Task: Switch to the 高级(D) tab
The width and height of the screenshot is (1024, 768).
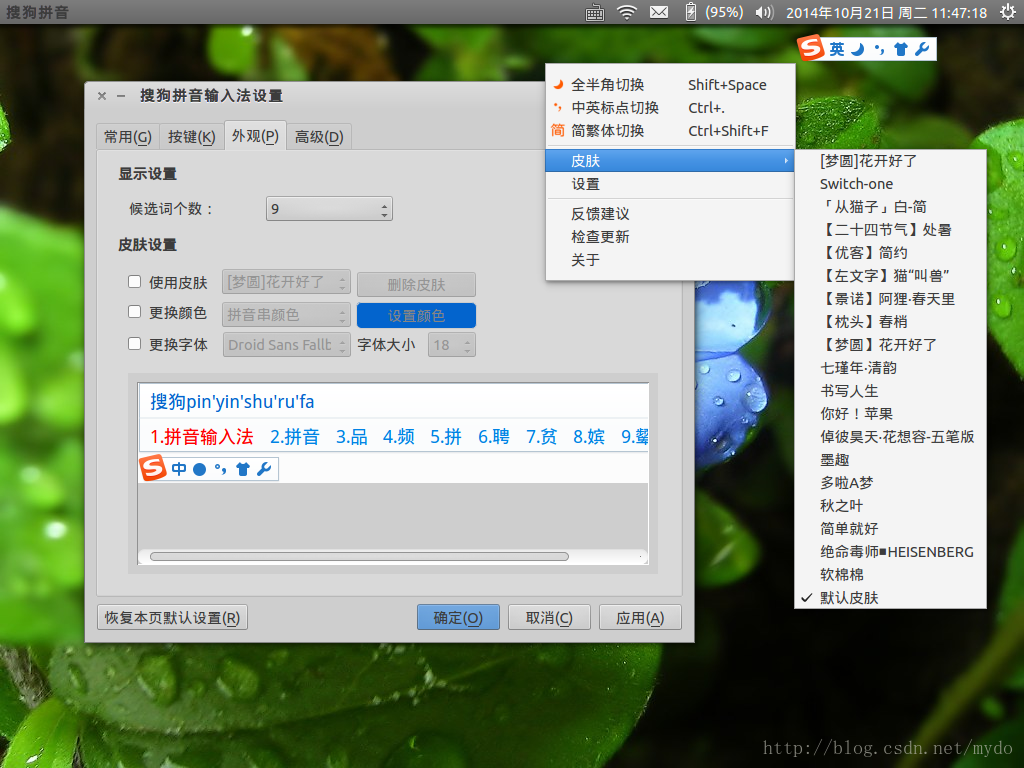Action: pyautogui.click(x=319, y=136)
